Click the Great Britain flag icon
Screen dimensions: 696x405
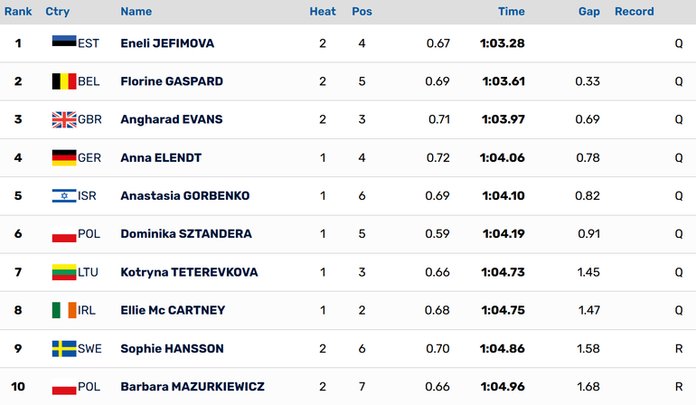point(63,120)
